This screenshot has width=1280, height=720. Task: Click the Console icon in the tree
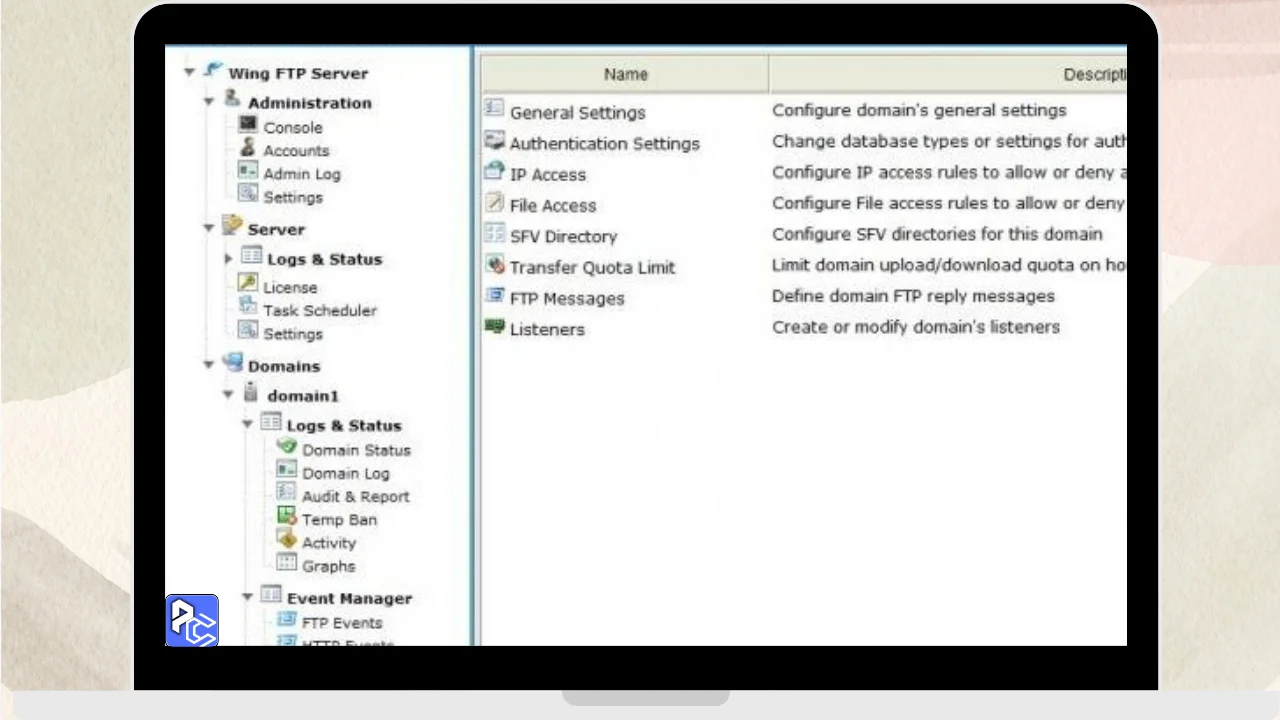[247, 125]
